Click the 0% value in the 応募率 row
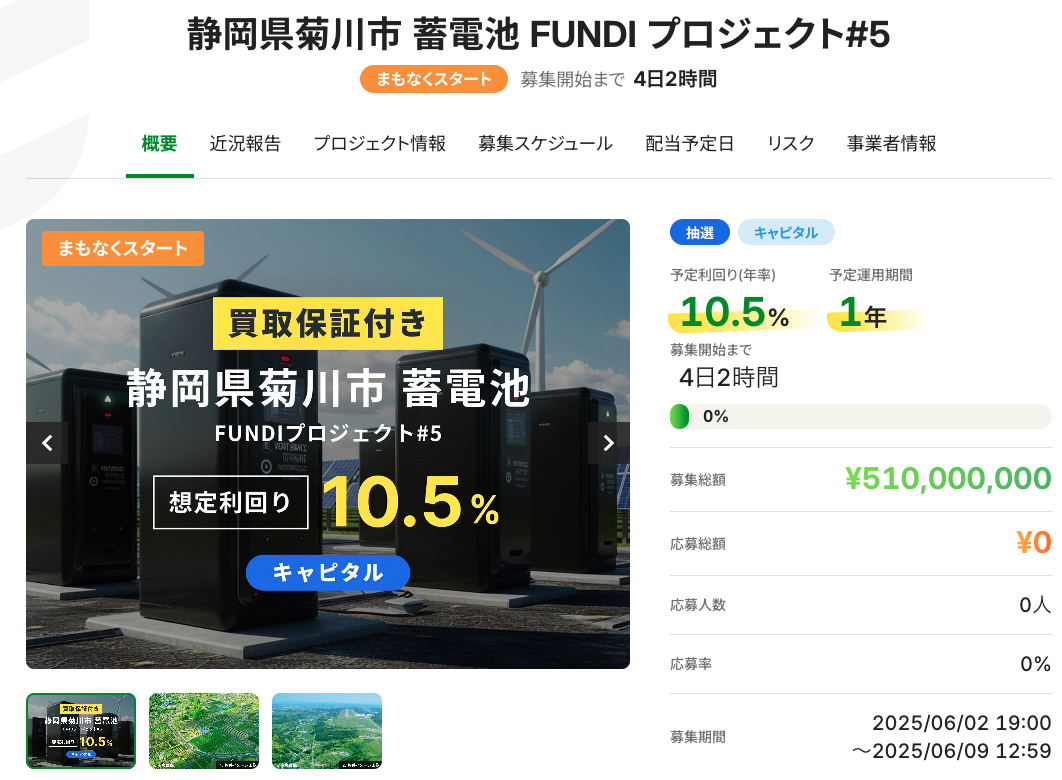Viewport: 1062px width, 780px height. click(x=1036, y=664)
